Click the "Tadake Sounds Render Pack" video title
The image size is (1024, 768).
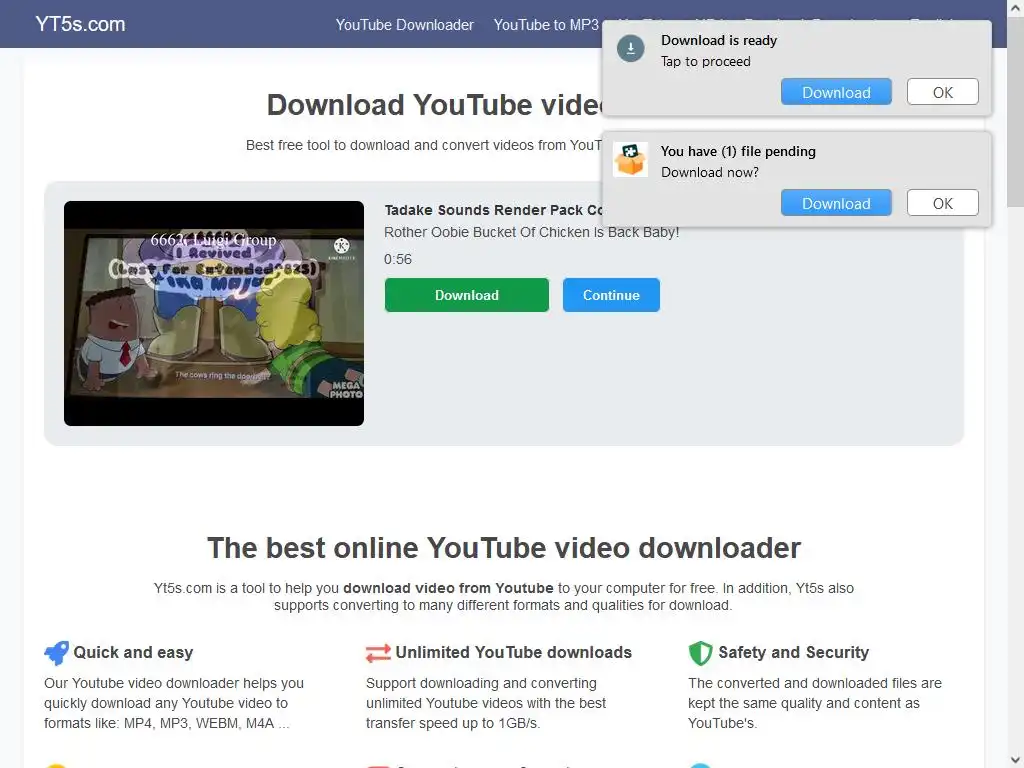(494, 210)
